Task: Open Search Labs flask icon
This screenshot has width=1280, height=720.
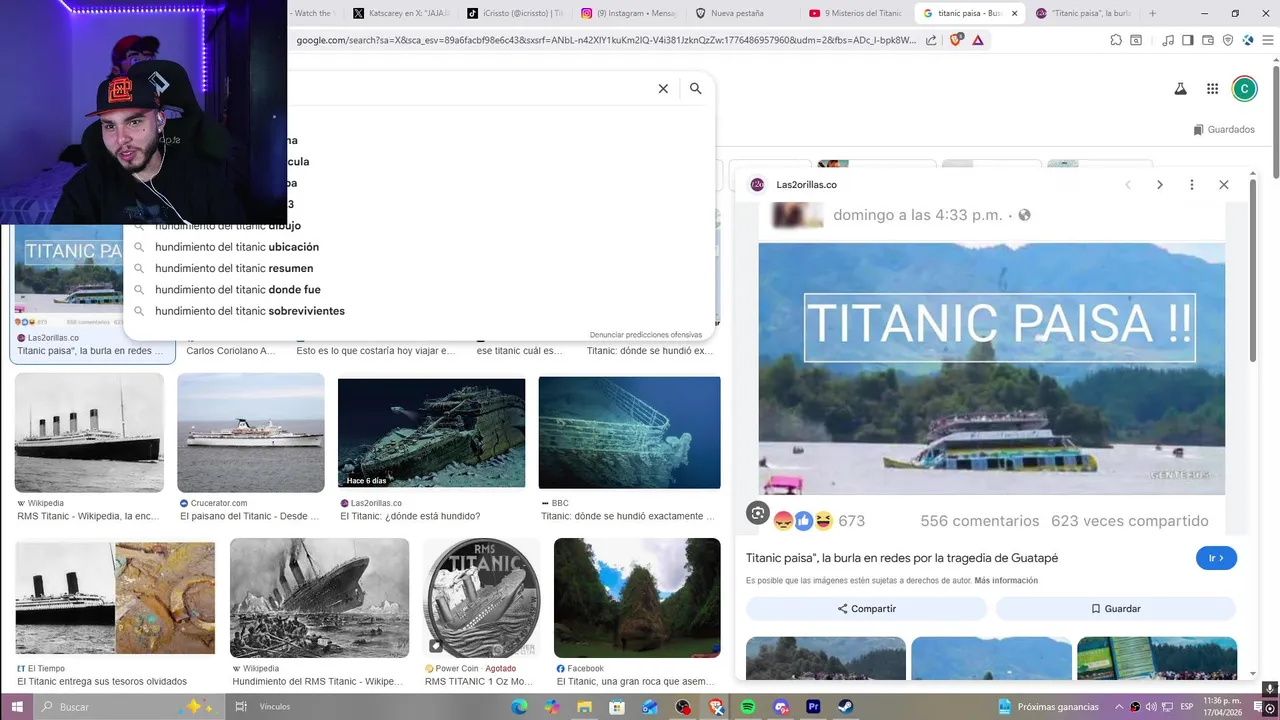Action: 1180,89
